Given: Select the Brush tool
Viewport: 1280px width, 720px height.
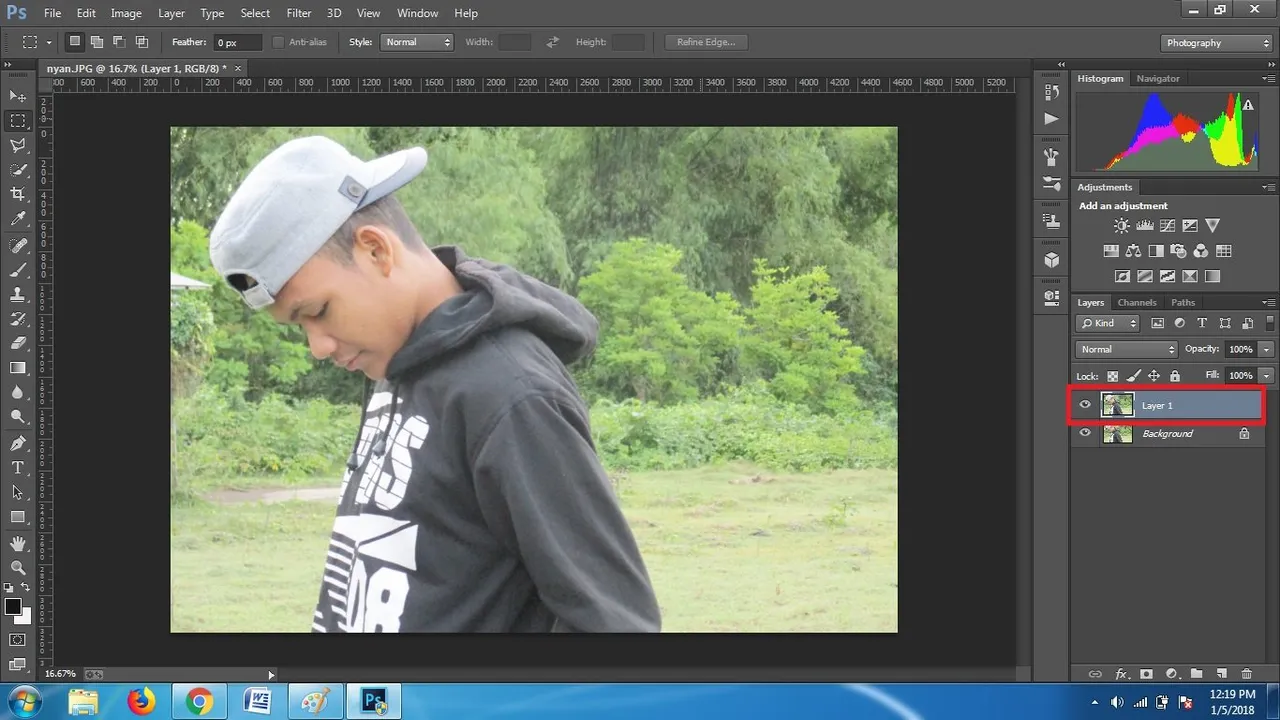Looking at the screenshot, I should click(18, 270).
